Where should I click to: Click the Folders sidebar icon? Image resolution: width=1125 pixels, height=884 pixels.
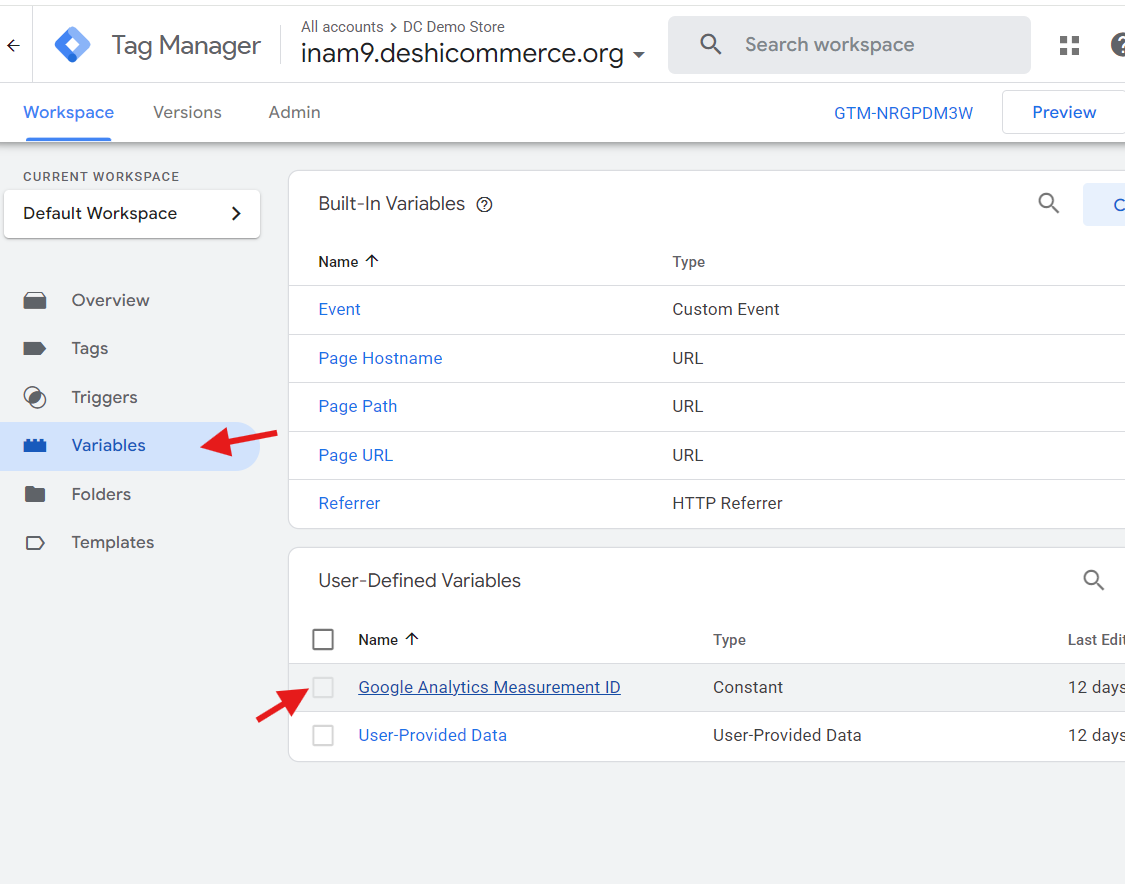(x=34, y=494)
